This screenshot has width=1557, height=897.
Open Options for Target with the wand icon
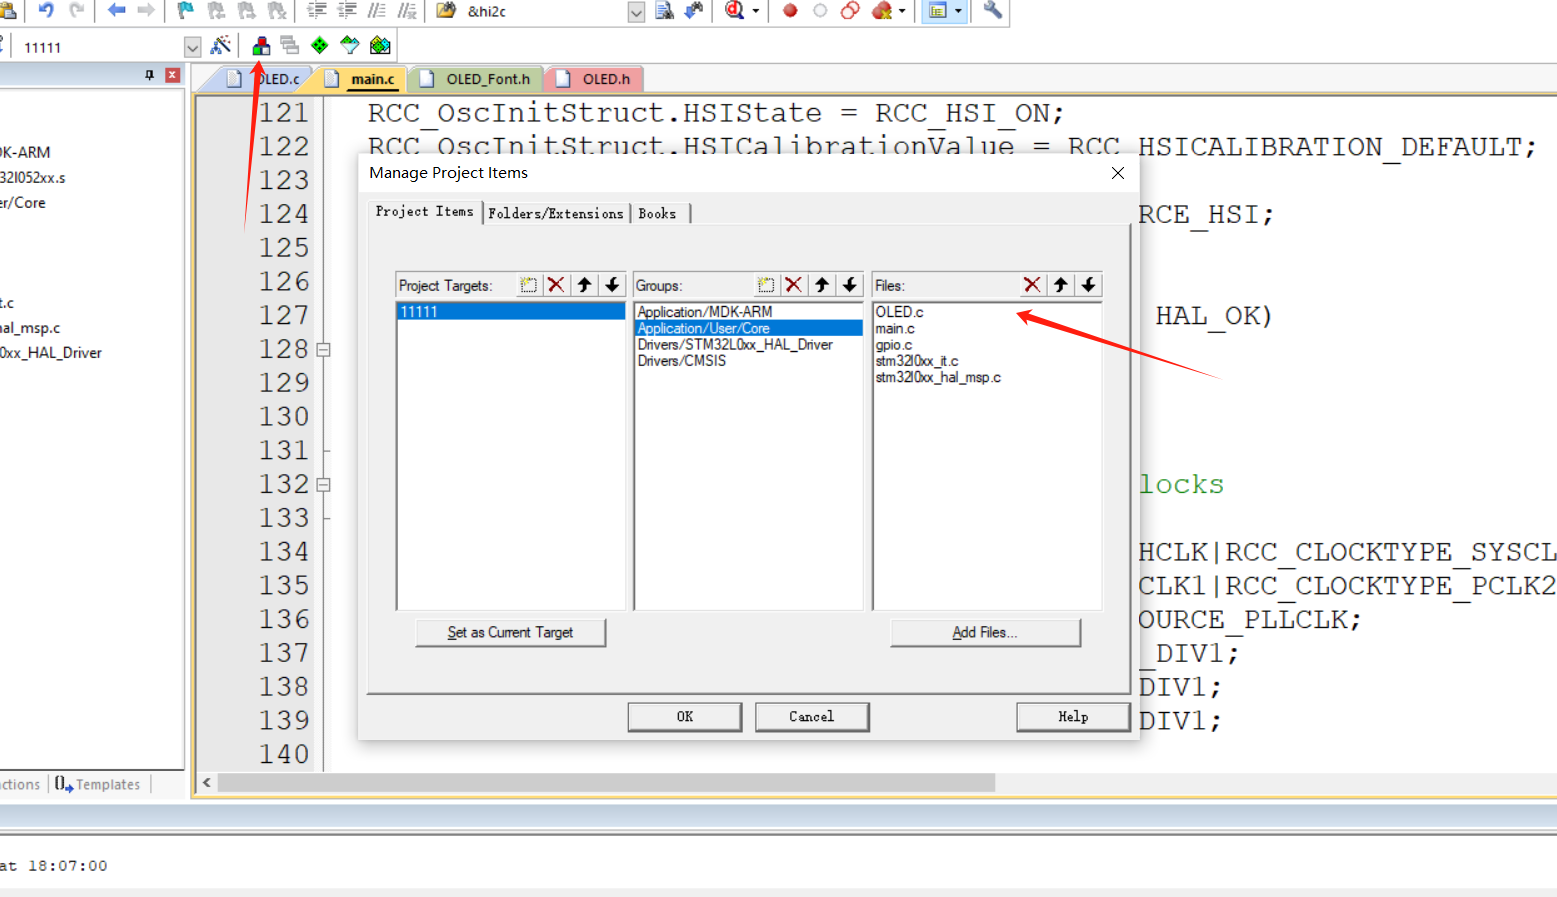[222, 45]
